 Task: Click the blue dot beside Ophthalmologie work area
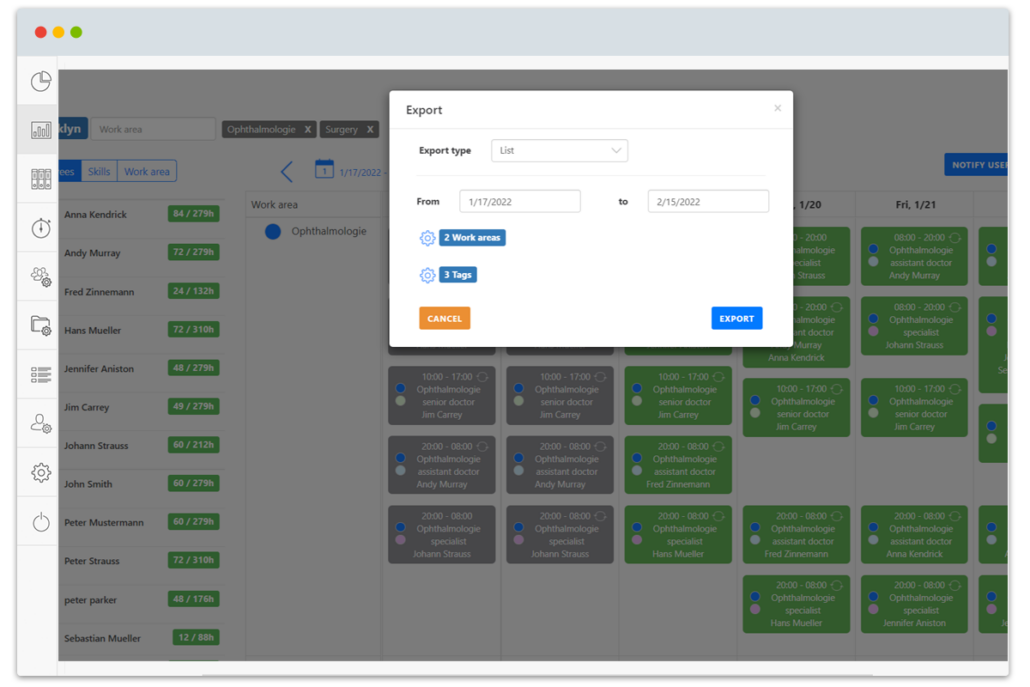click(x=271, y=231)
